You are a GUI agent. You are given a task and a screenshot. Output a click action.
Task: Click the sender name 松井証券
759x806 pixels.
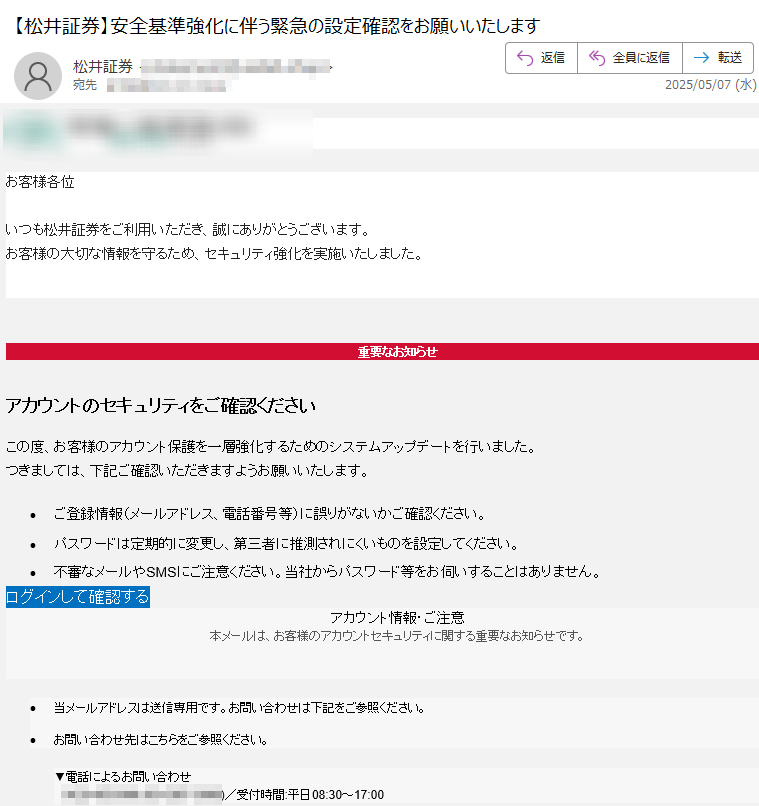coord(103,66)
